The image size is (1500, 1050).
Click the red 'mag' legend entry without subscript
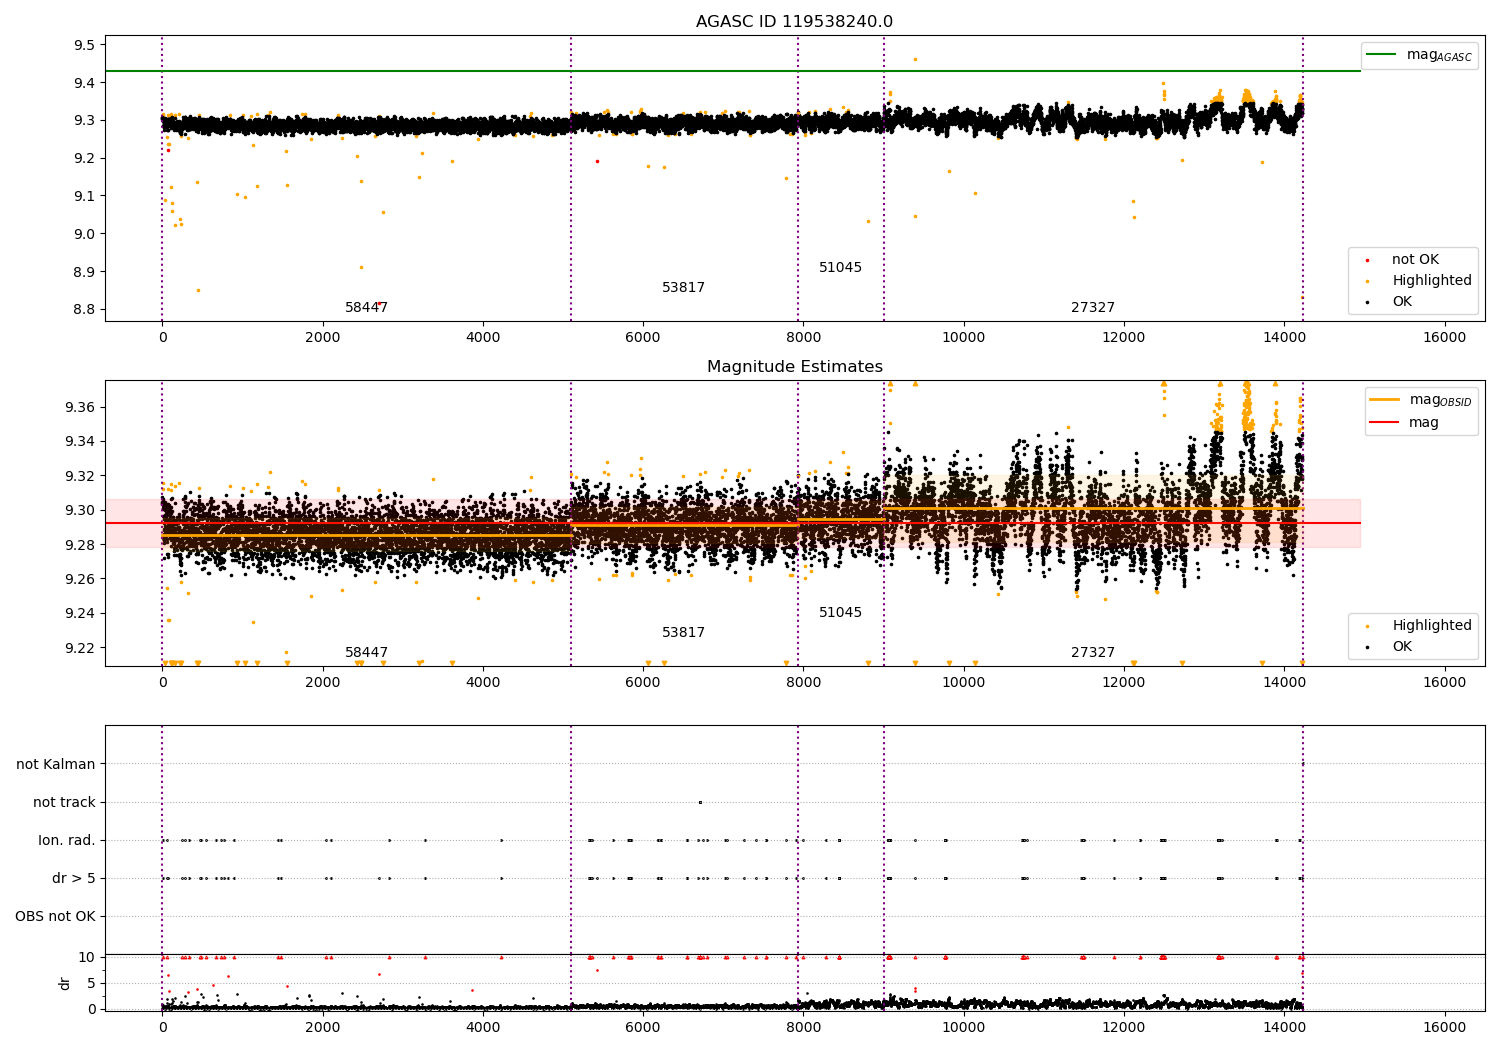pyautogui.click(x=1424, y=423)
